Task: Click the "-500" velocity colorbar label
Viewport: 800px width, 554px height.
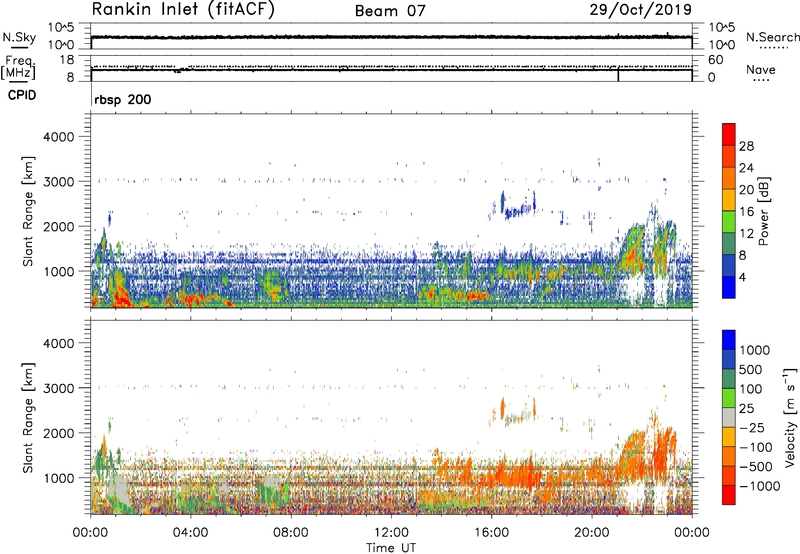Action: point(756,466)
